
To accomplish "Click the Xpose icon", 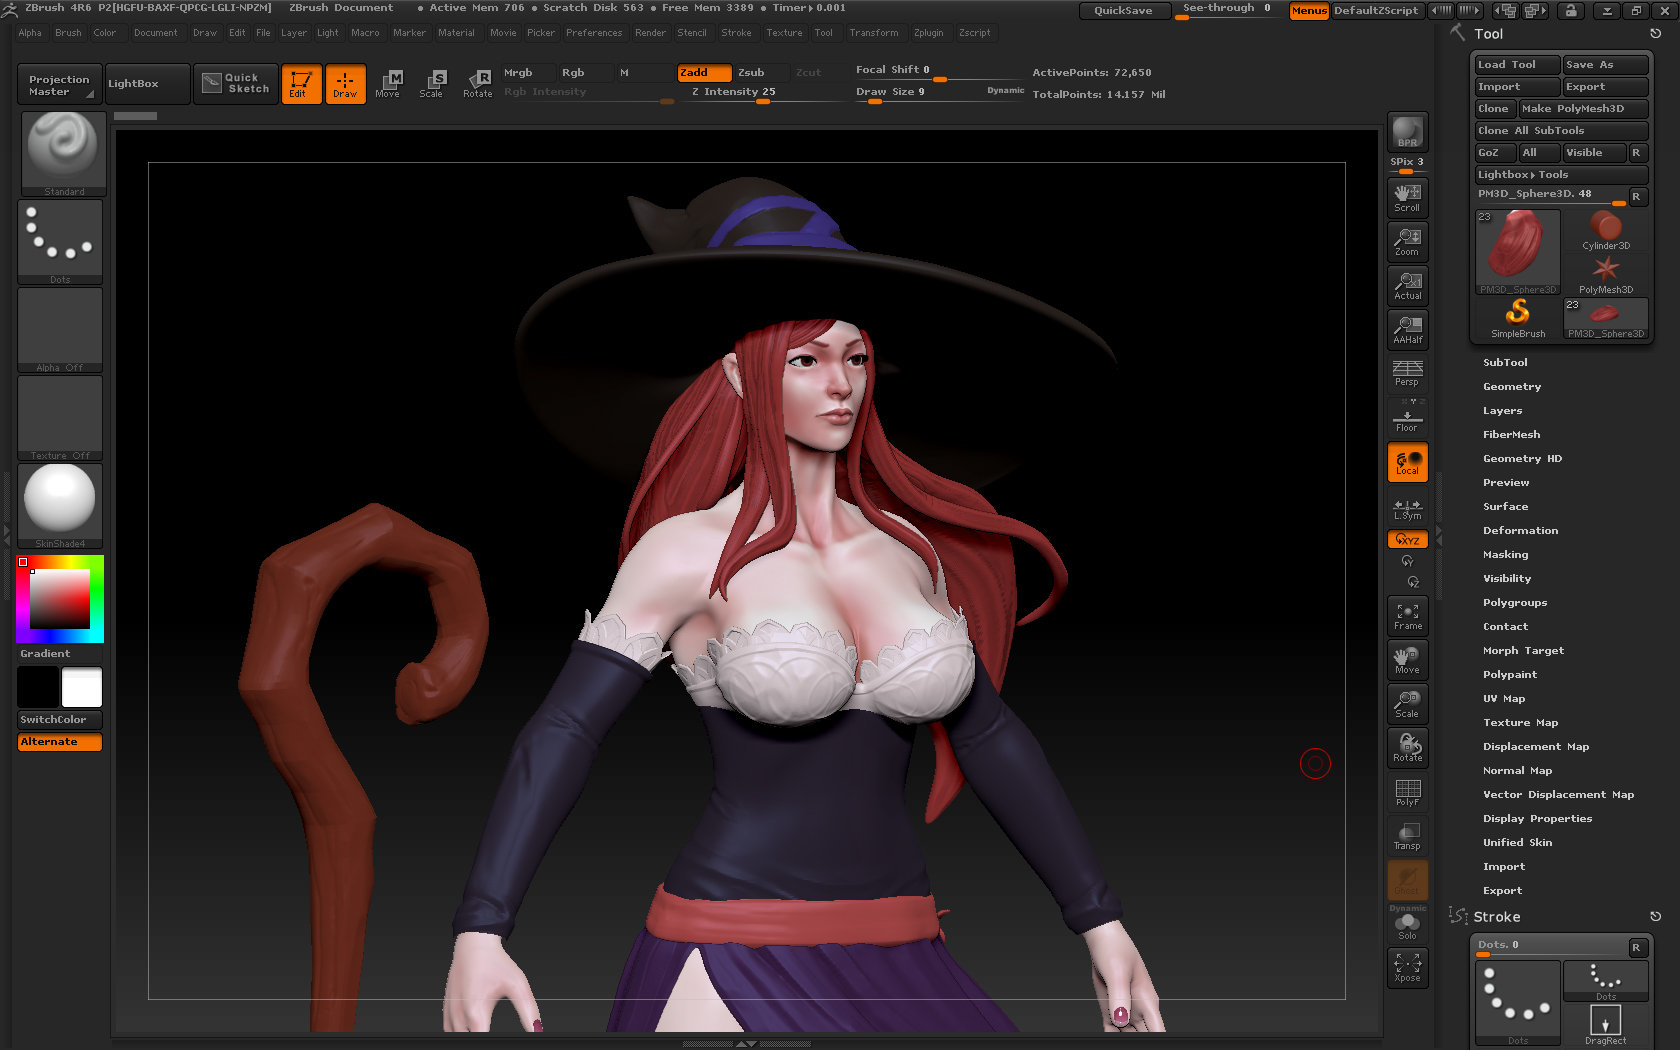I will click(x=1407, y=968).
